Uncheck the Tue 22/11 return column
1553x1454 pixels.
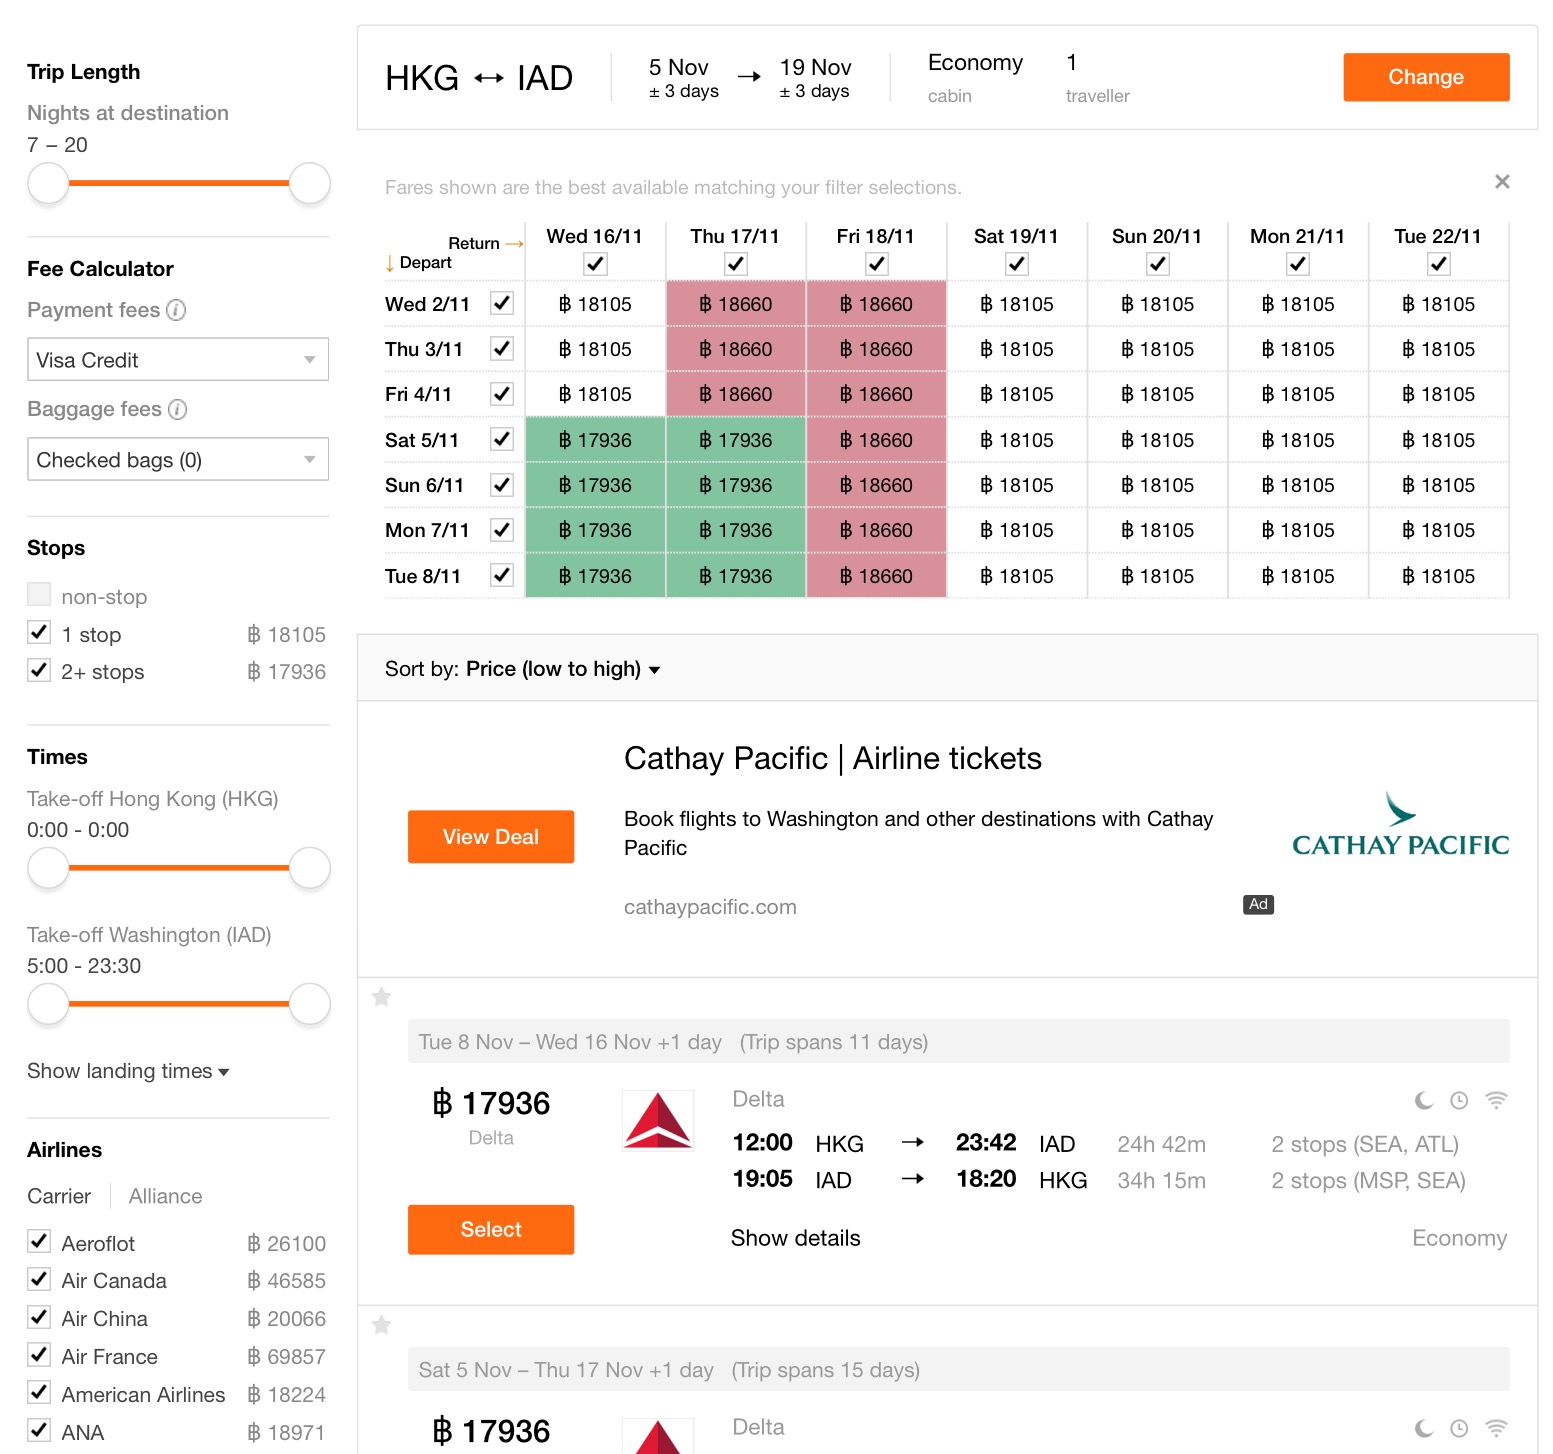pos(1438,264)
